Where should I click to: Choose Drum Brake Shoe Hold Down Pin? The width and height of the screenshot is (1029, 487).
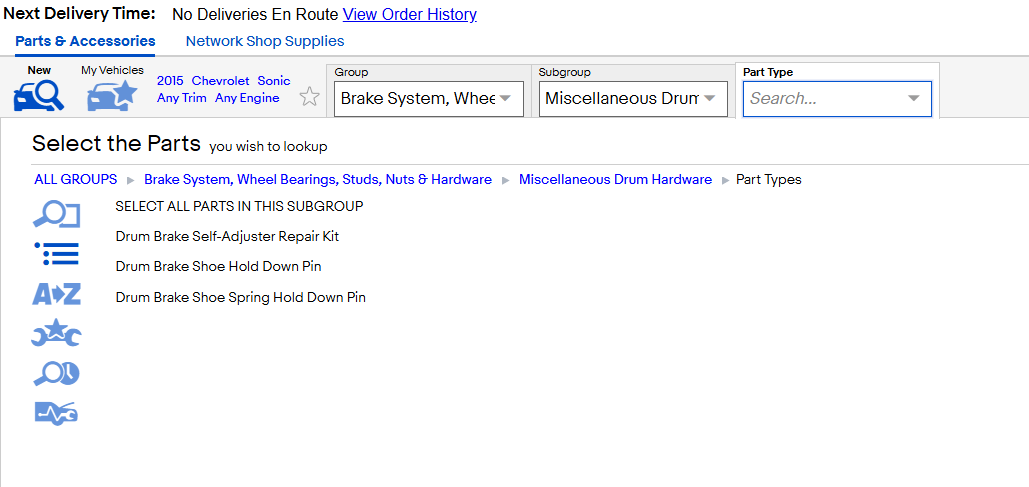pyautogui.click(x=219, y=266)
